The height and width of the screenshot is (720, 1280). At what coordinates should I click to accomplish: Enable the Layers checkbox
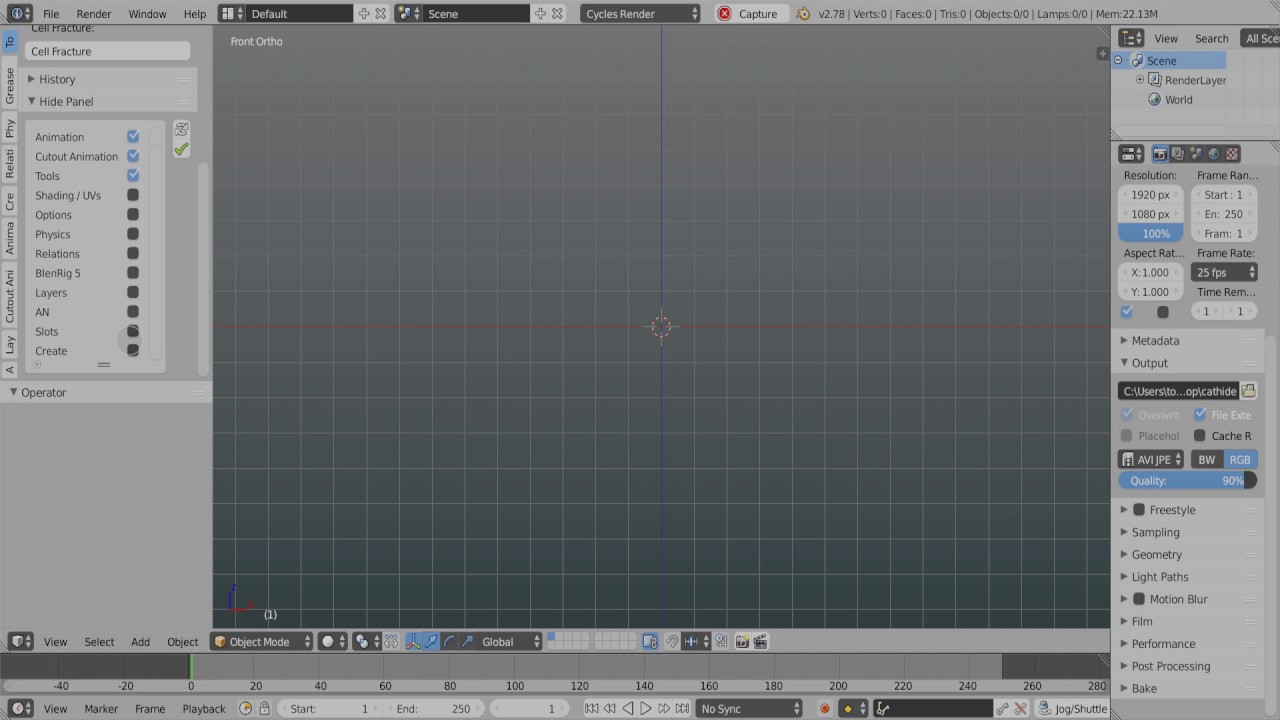pyautogui.click(x=133, y=292)
